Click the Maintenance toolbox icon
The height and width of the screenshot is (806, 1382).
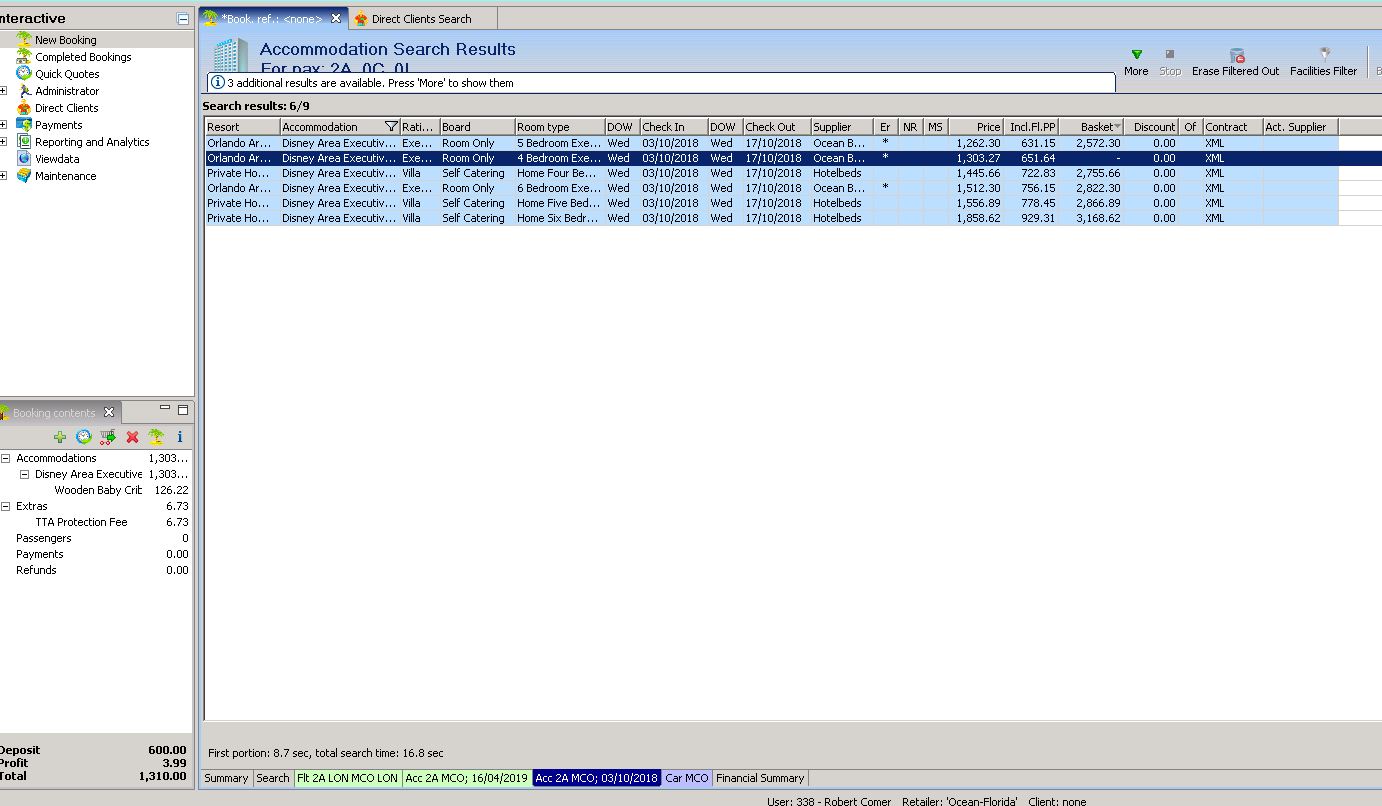coord(24,176)
